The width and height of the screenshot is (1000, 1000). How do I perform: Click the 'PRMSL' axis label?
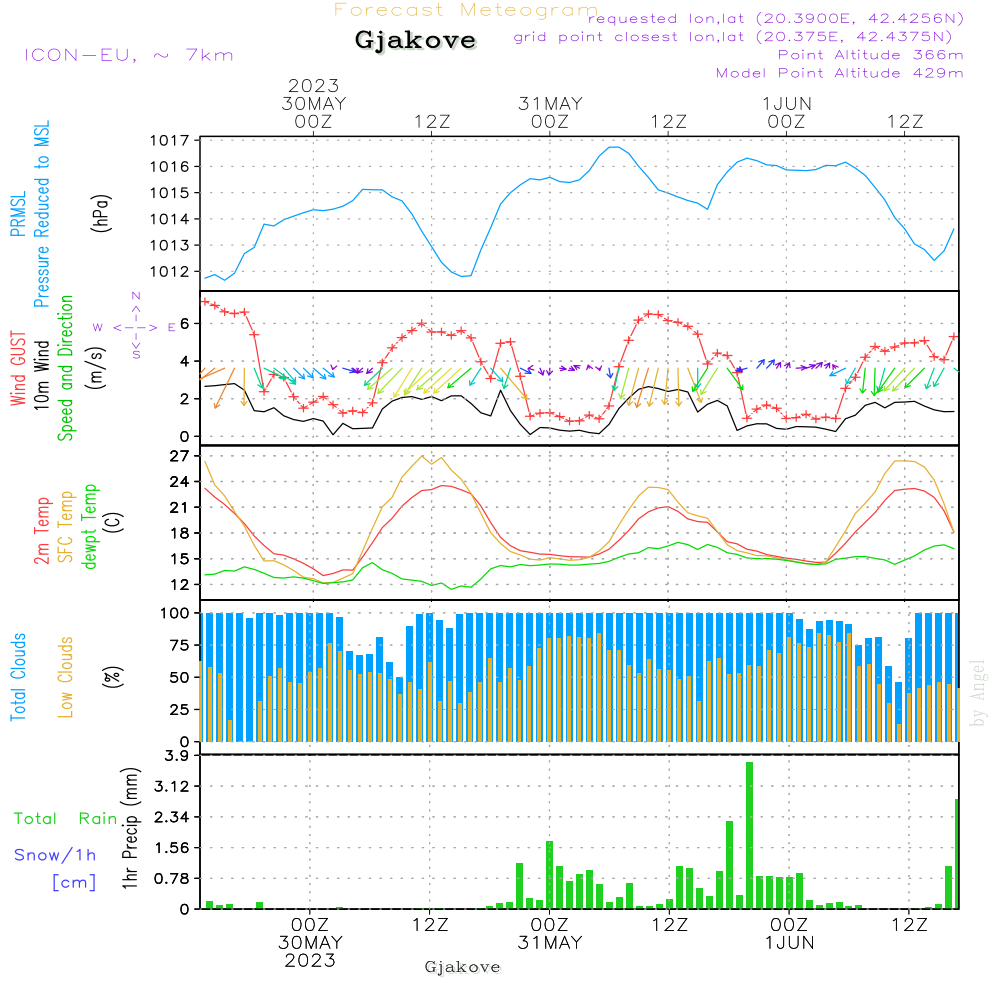18,214
